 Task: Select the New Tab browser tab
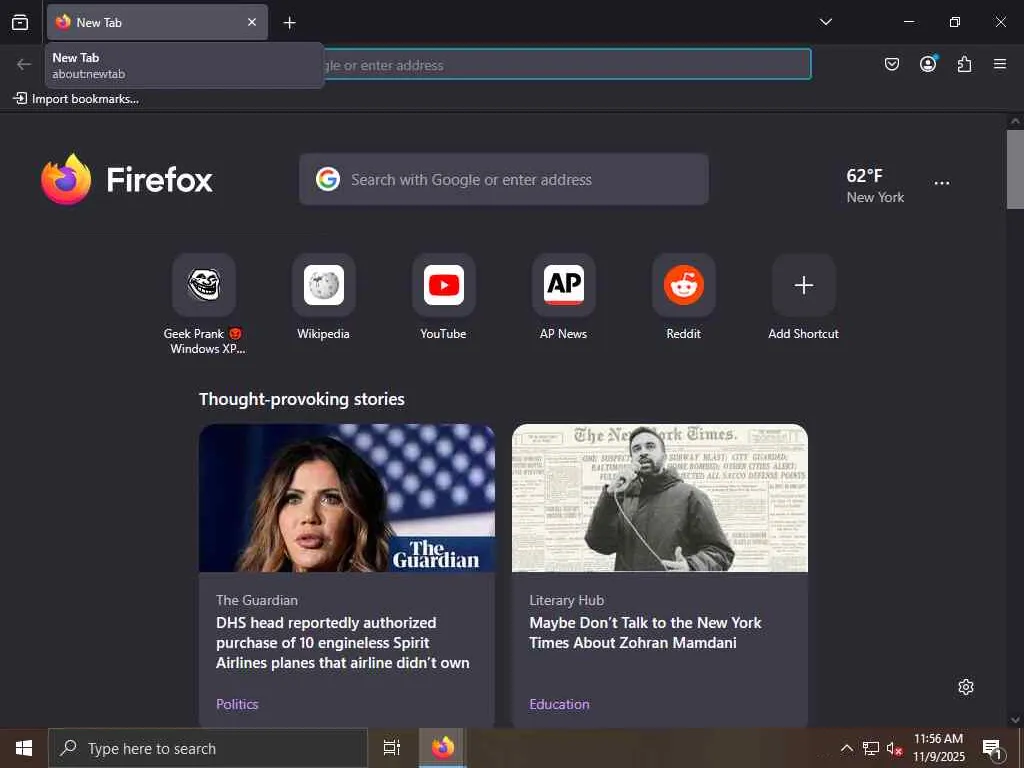(157, 22)
